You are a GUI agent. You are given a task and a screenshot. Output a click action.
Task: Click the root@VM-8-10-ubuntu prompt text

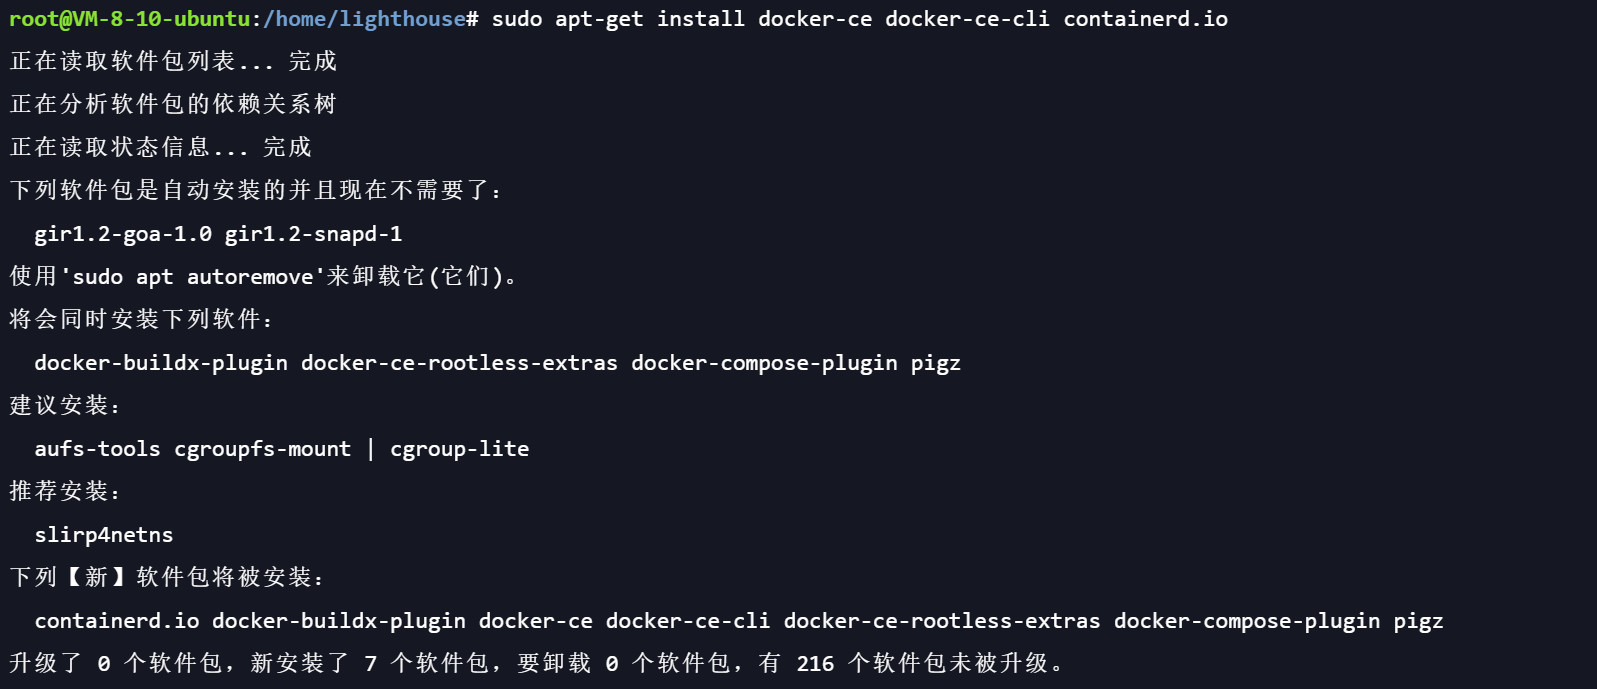point(129,19)
